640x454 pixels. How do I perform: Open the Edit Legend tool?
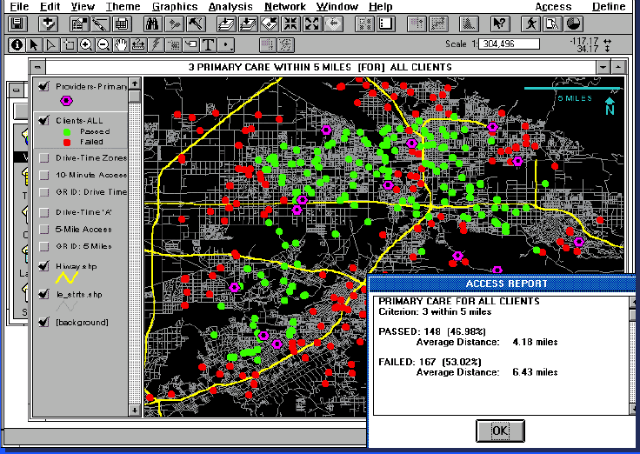[x=100, y=24]
